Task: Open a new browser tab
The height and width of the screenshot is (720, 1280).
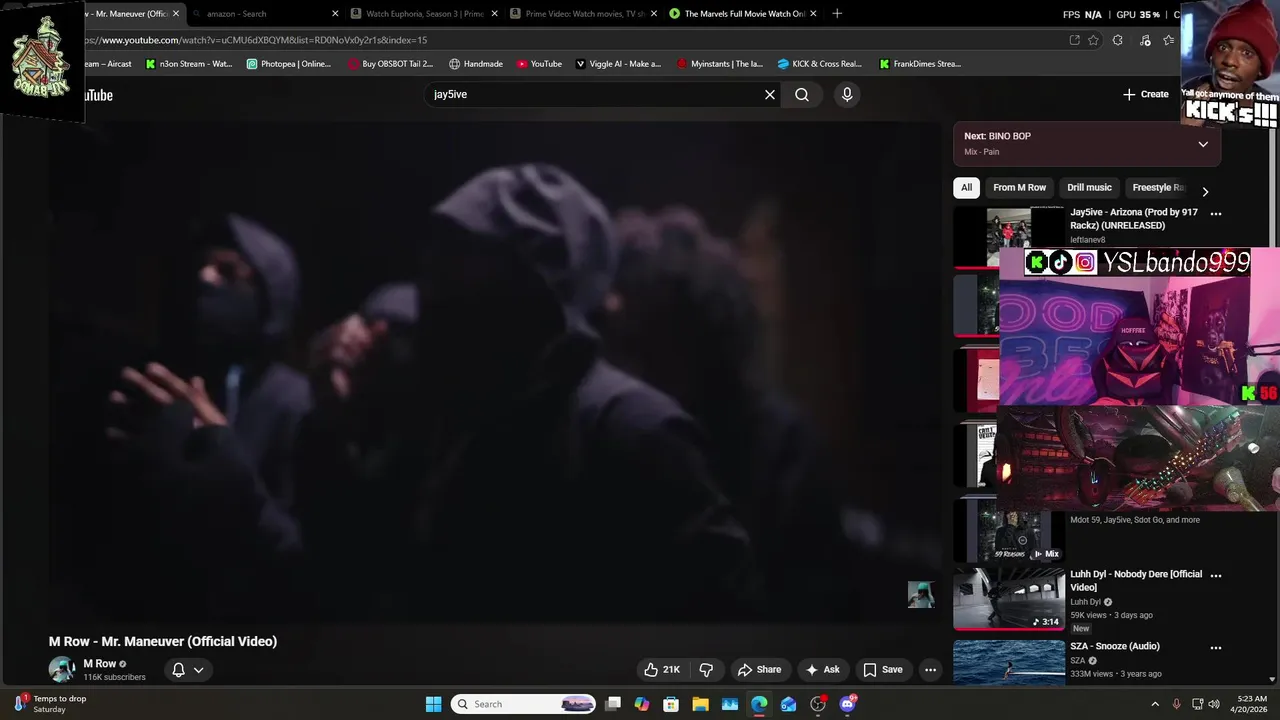Action: tap(837, 14)
